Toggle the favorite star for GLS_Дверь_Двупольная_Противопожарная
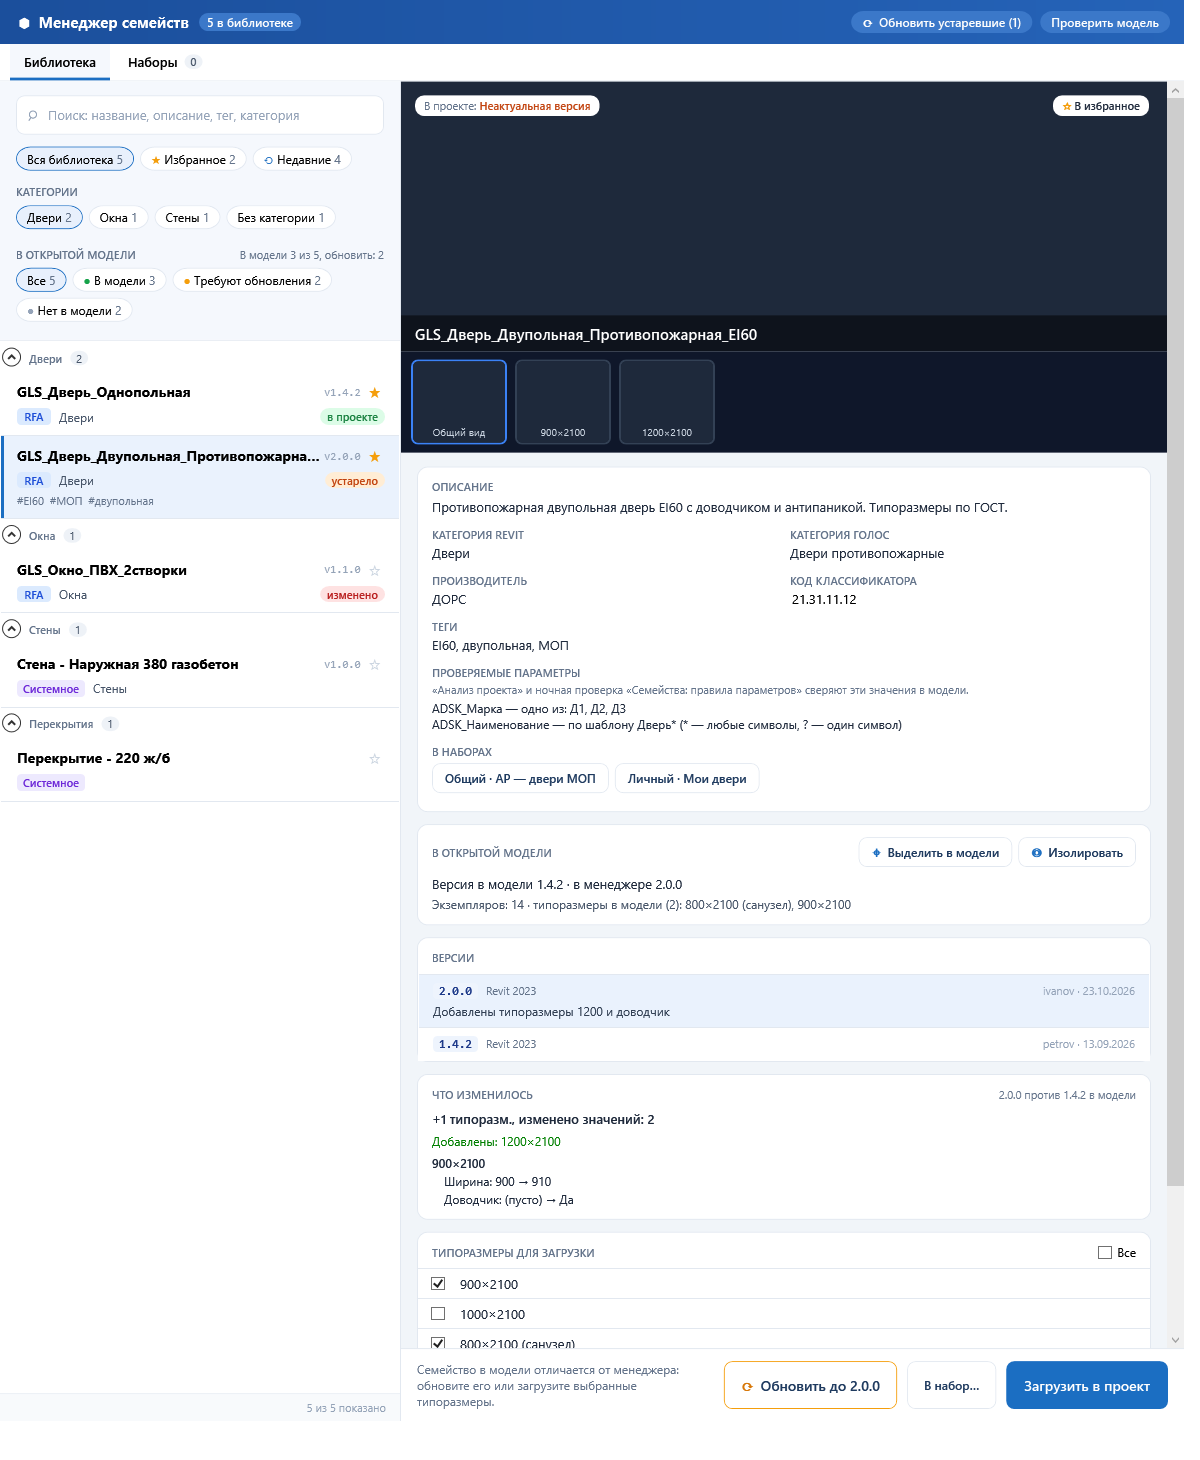Viewport: 1200px width, 1460px height. pyautogui.click(x=375, y=457)
